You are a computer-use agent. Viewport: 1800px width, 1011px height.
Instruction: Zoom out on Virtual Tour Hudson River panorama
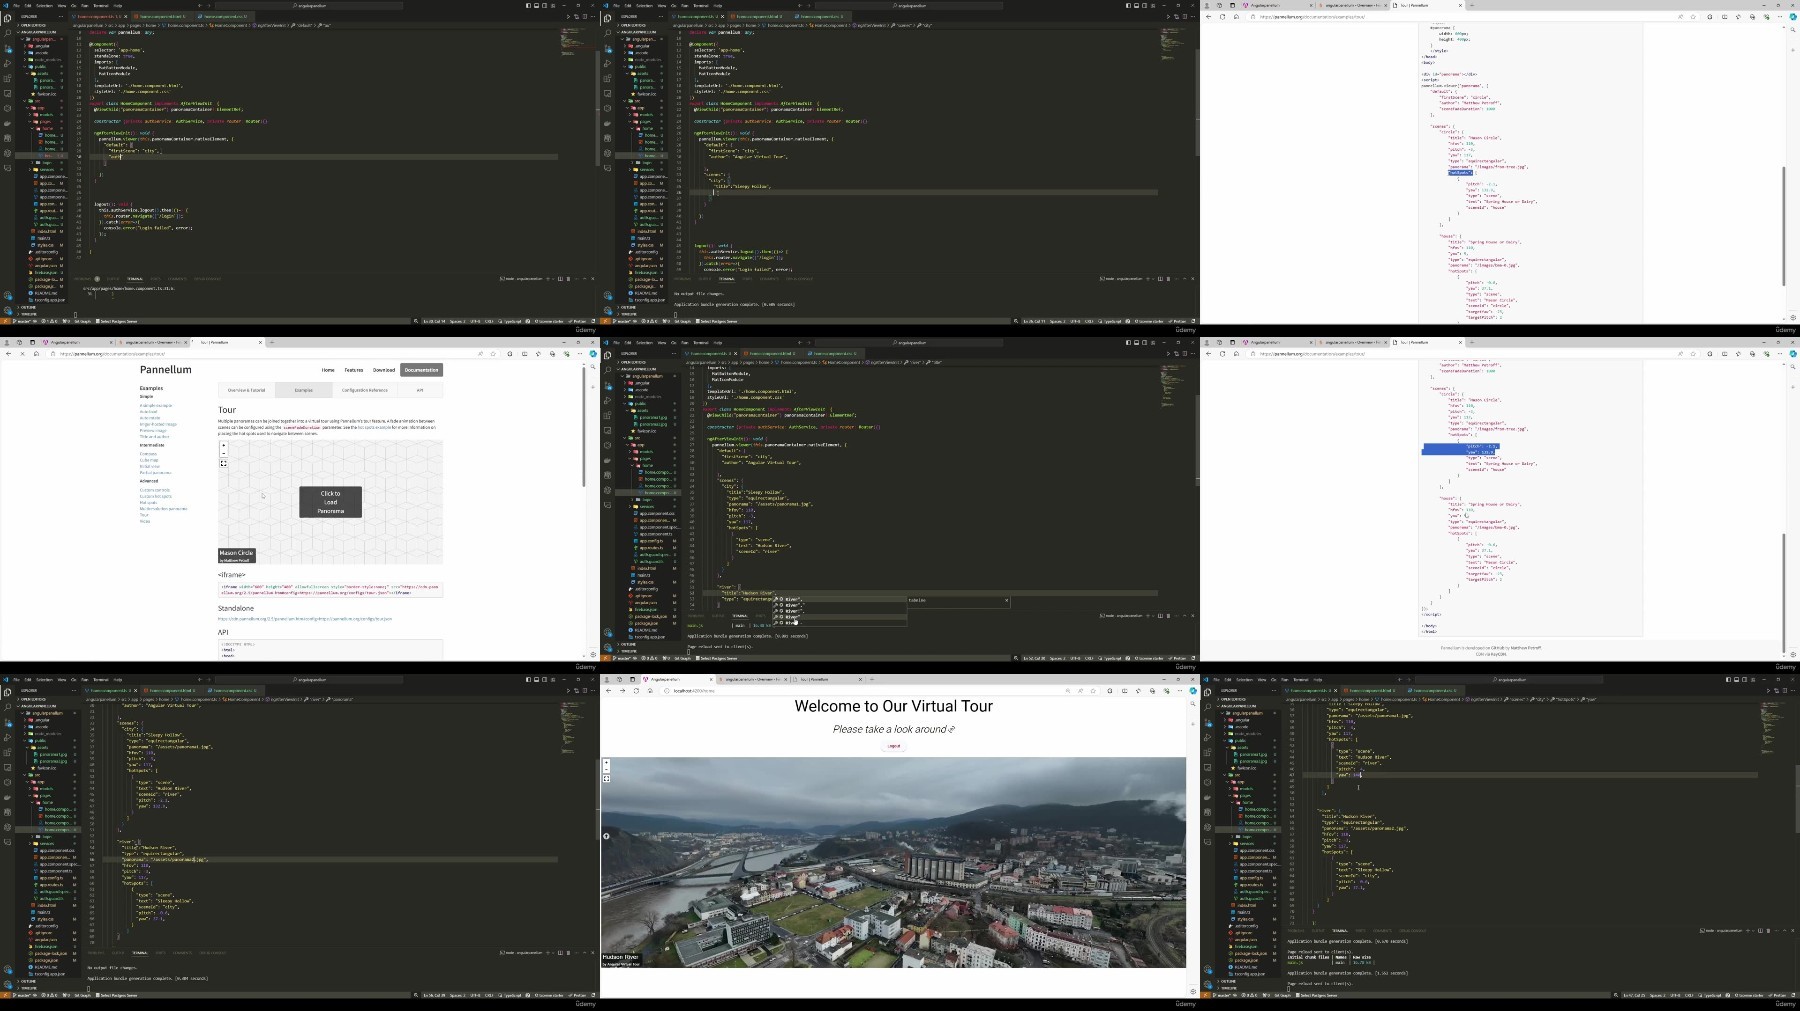(x=606, y=770)
